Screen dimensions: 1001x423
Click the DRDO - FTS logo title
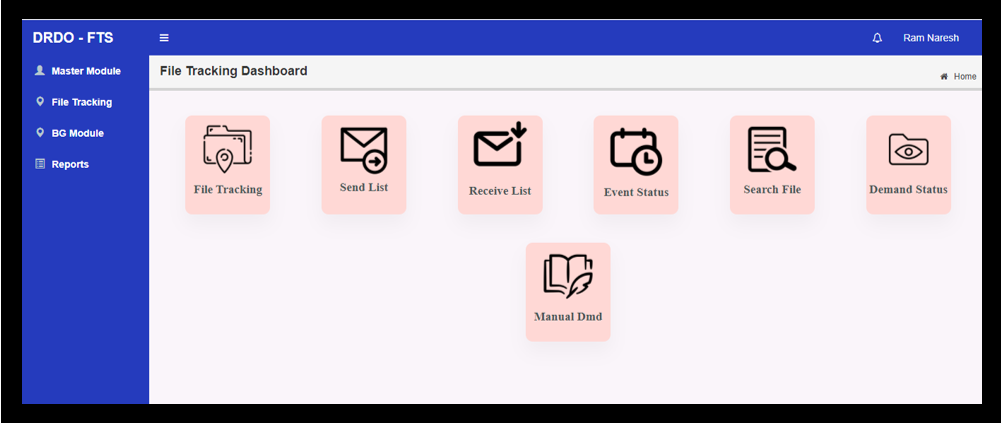[x=73, y=38]
